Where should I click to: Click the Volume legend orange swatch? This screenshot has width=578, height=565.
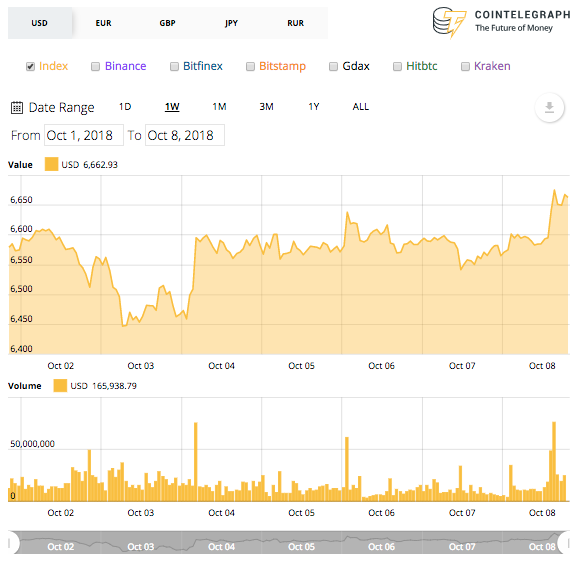coord(60,386)
